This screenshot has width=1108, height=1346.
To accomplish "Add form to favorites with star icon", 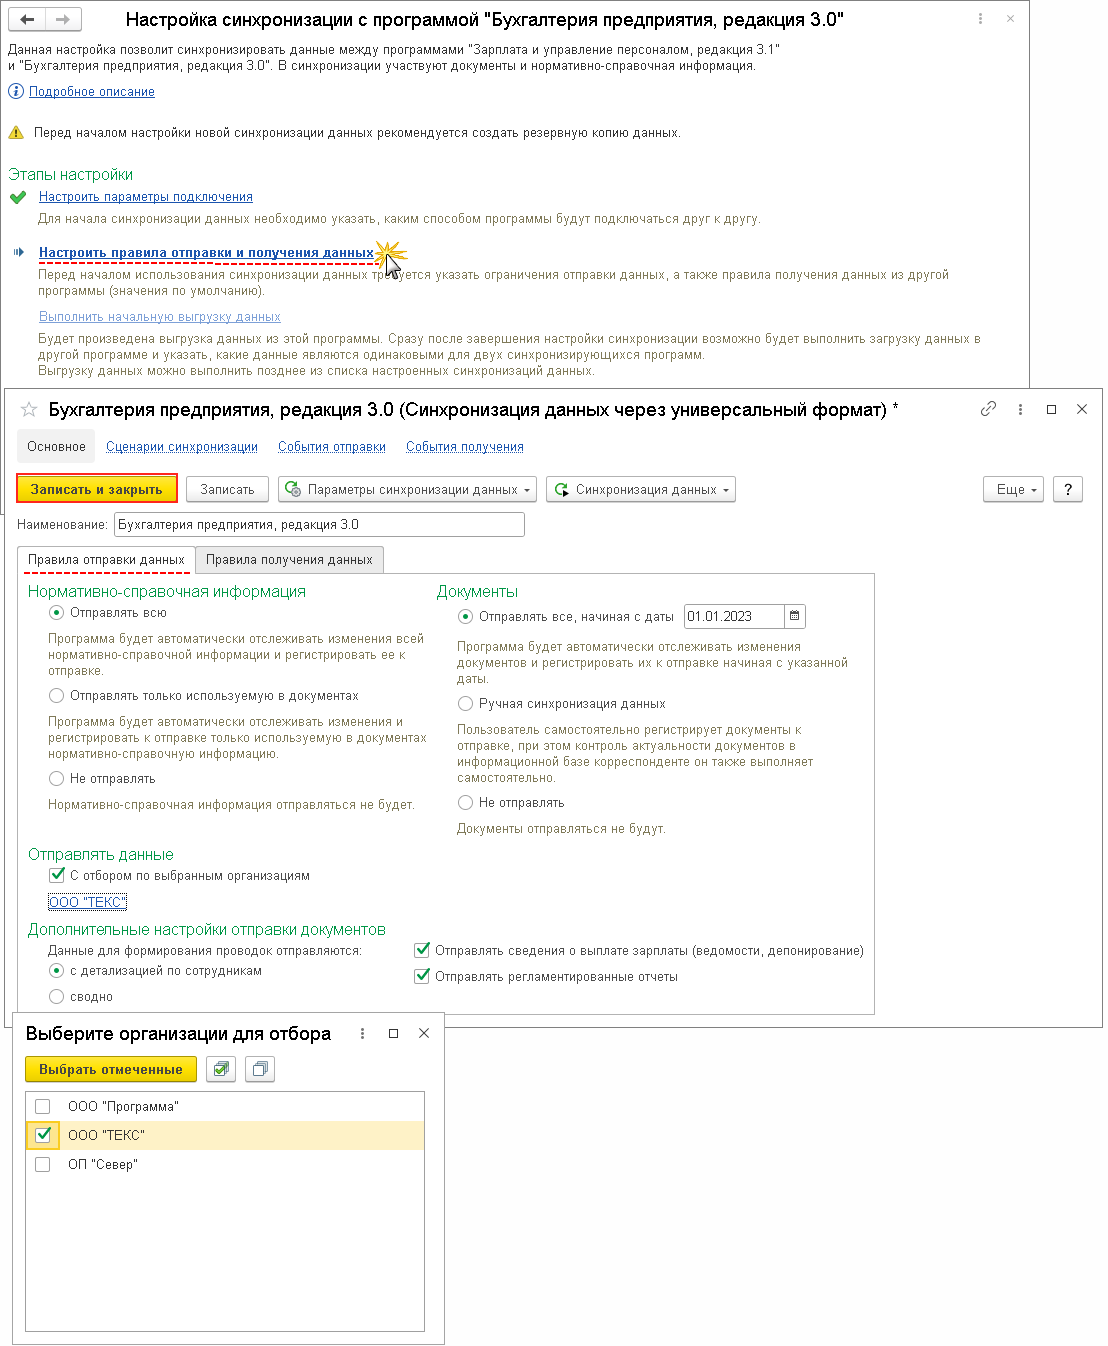I will point(29,410).
